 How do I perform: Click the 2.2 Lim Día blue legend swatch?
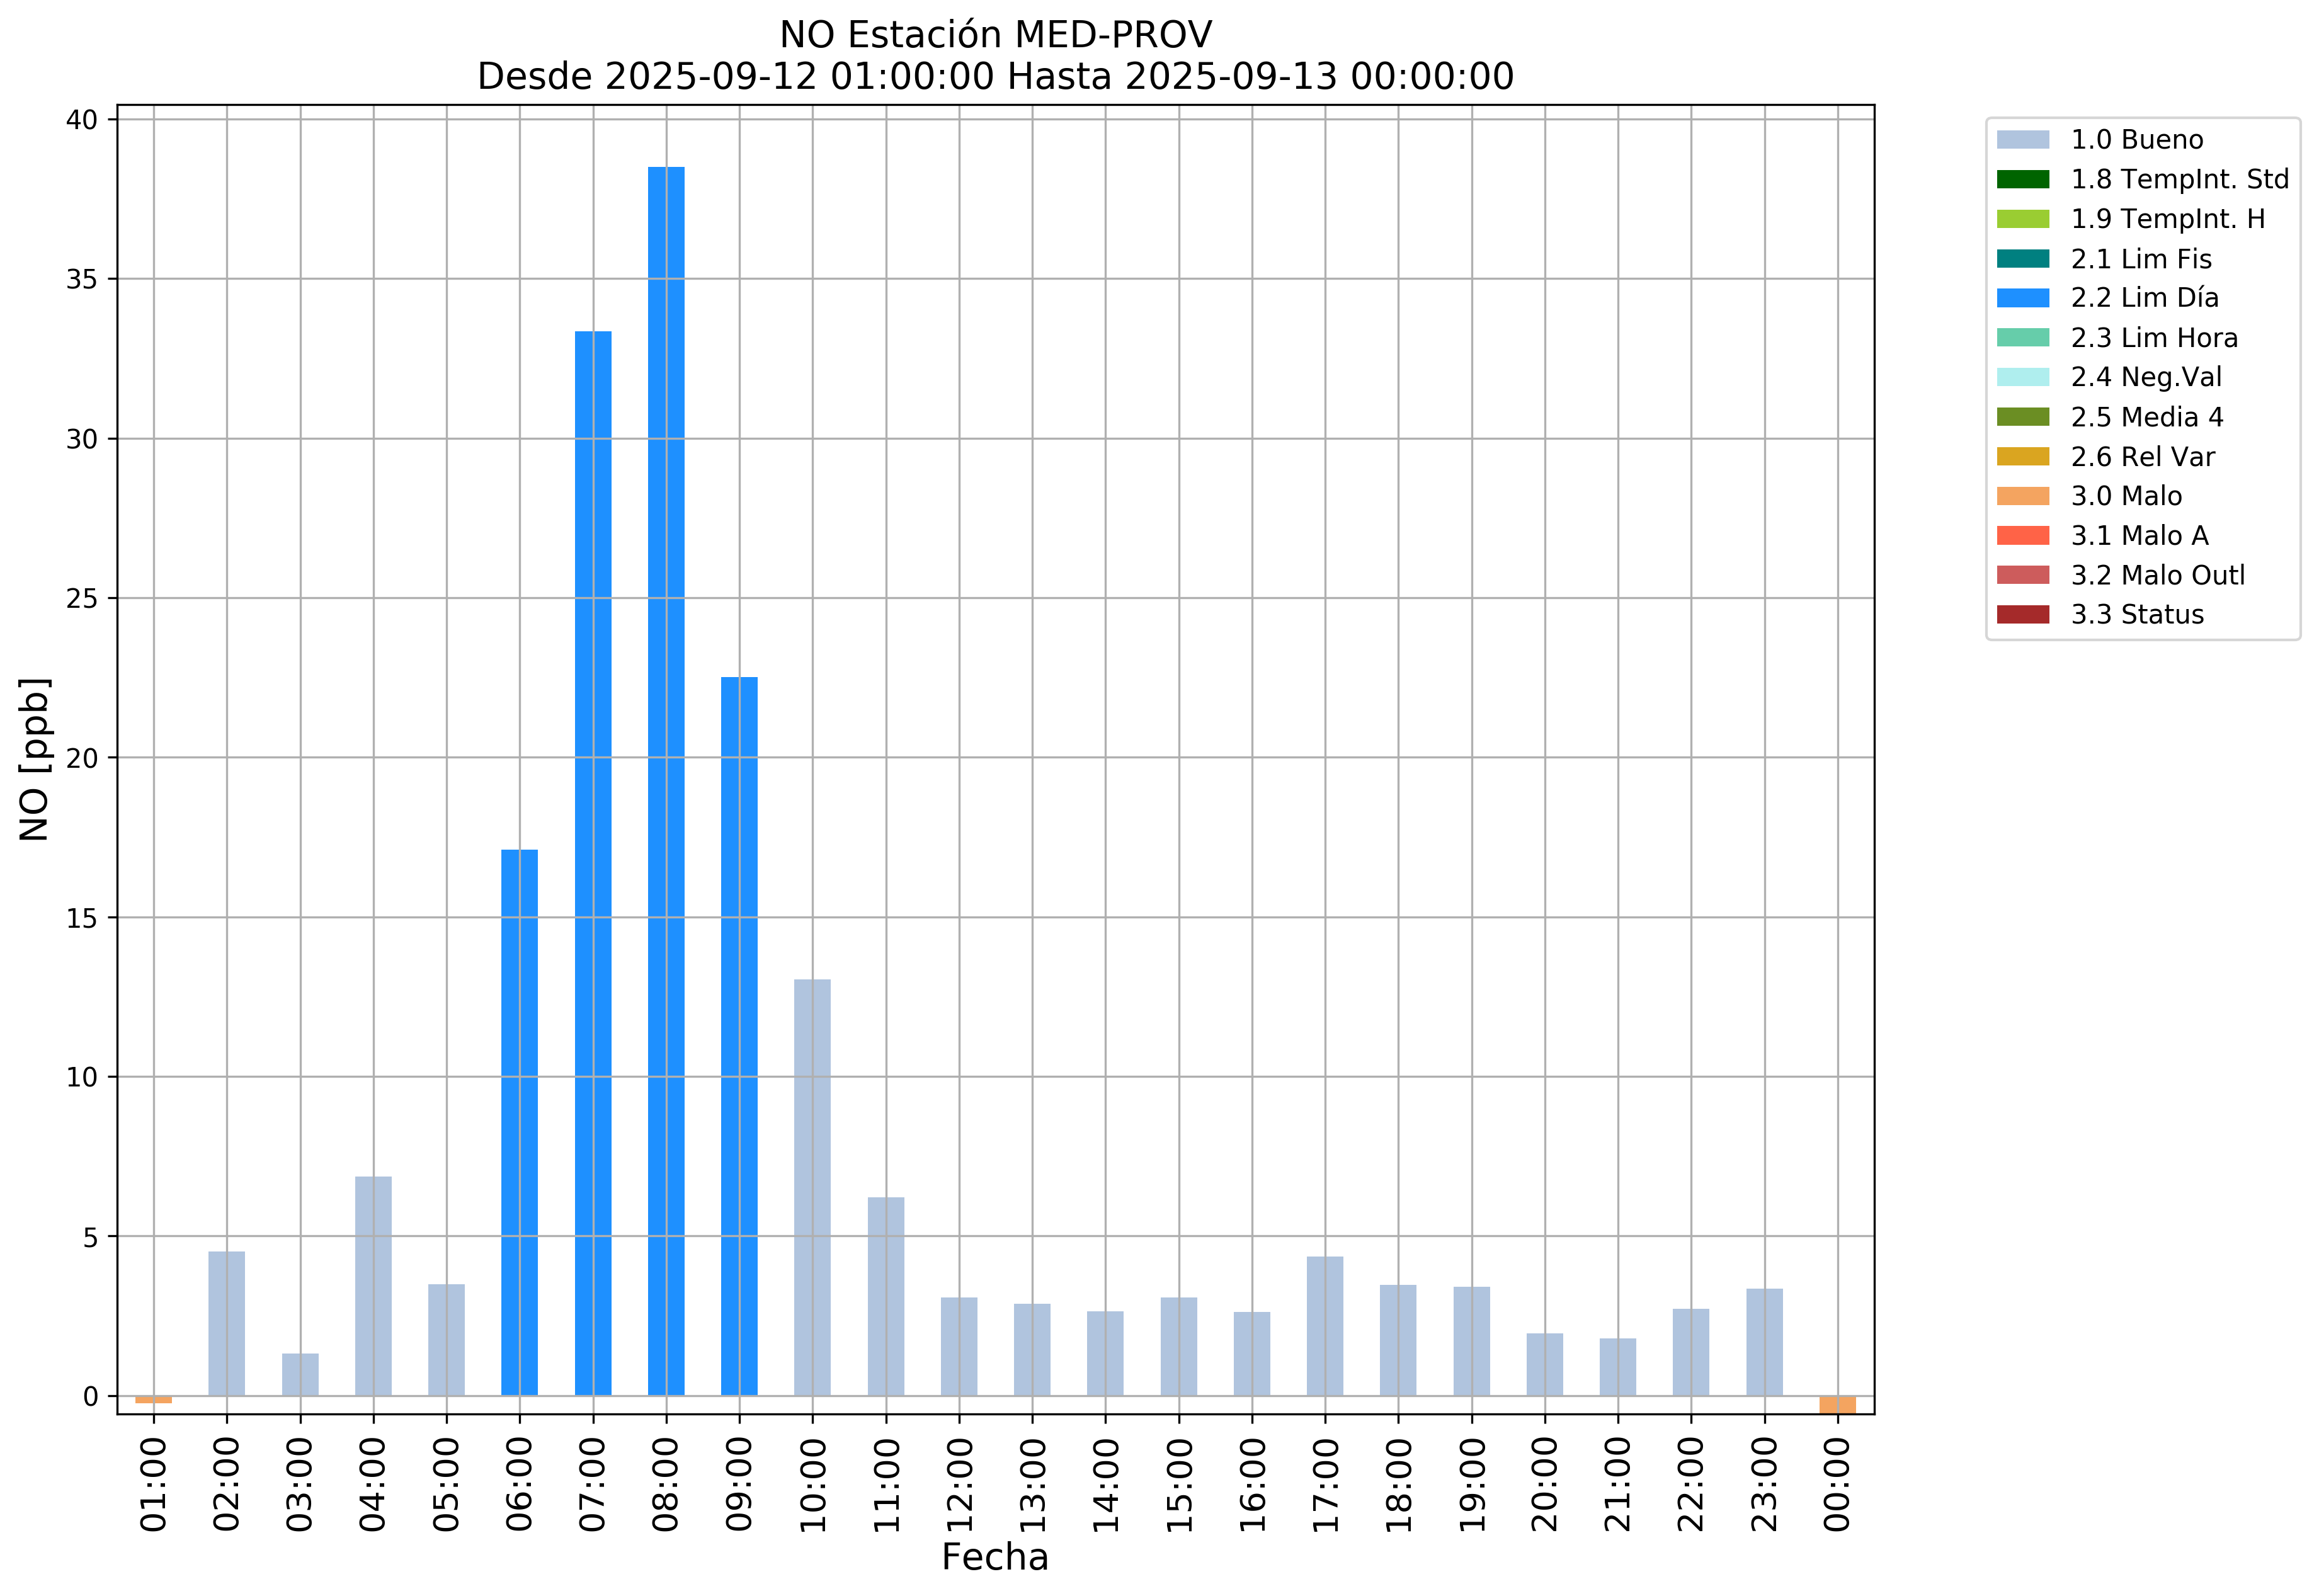pos(2022,298)
